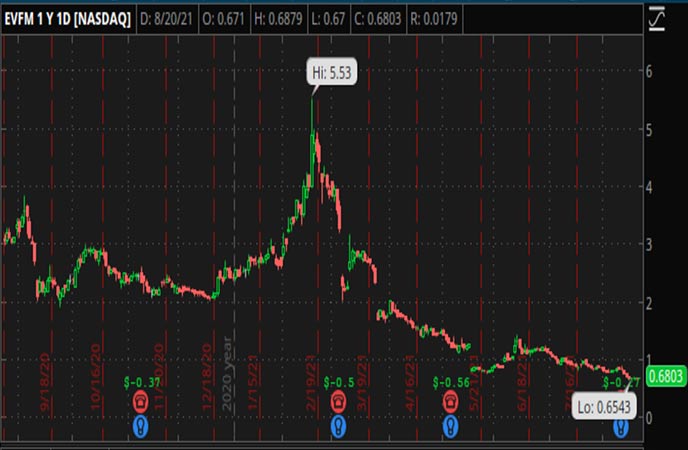Click red earnings phone icon under $-0.56
Screen dimensions: 688x450
pos(451,401)
